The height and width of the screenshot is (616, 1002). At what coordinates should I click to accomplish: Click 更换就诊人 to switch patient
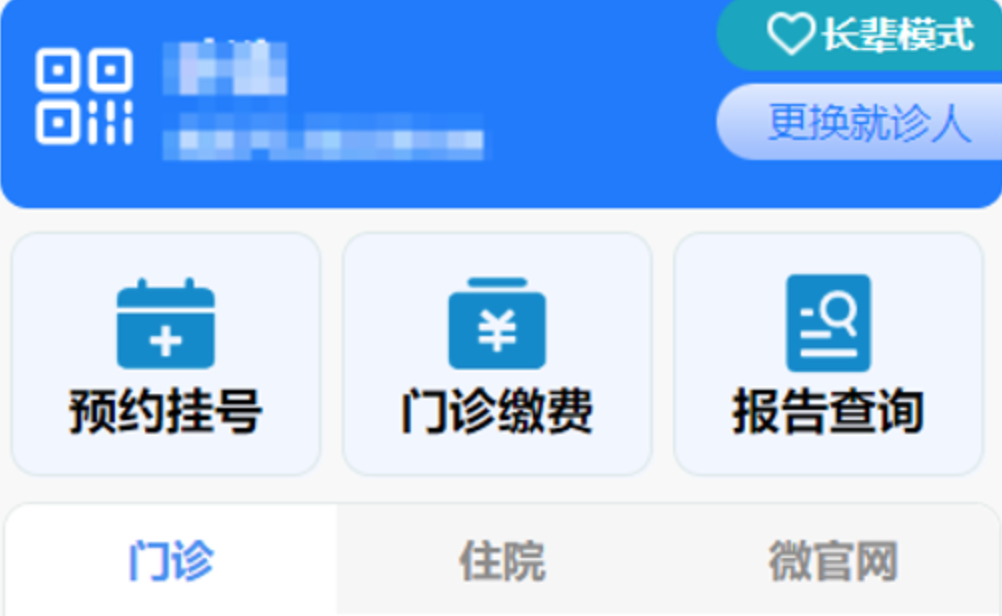coord(859,121)
